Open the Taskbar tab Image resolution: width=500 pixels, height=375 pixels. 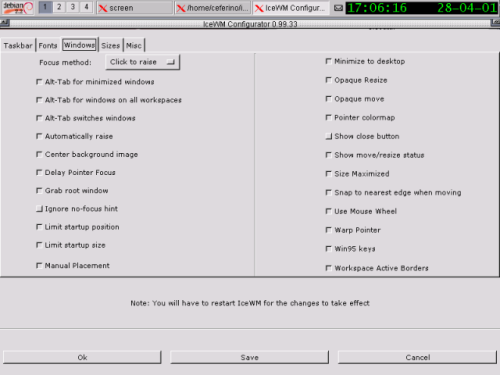[x=18, y=46]
